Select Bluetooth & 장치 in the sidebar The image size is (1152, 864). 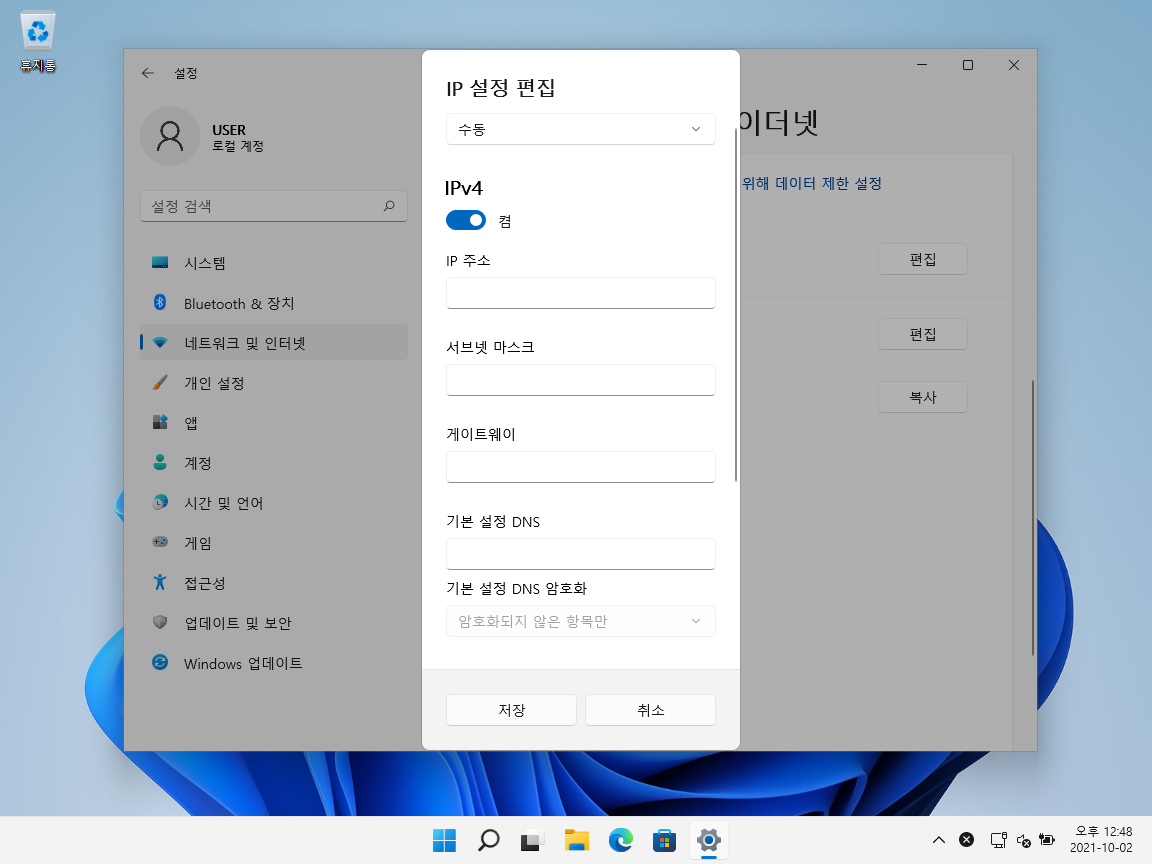[x=238, y=302]
